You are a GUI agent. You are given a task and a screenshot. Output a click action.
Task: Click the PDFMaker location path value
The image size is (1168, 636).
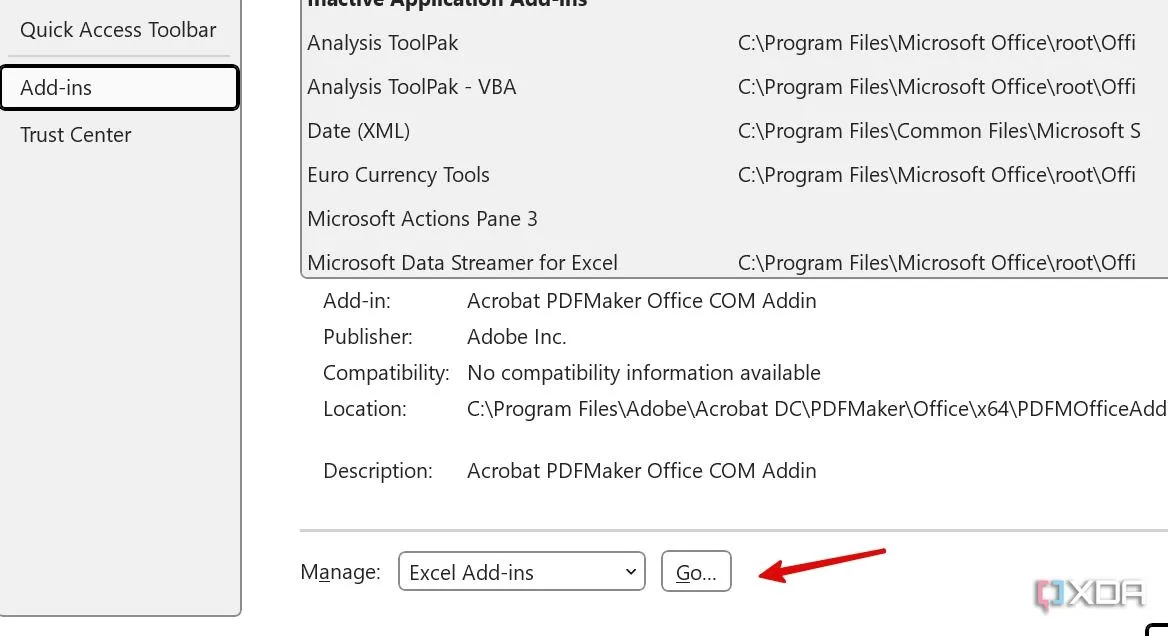coord(816,409)
